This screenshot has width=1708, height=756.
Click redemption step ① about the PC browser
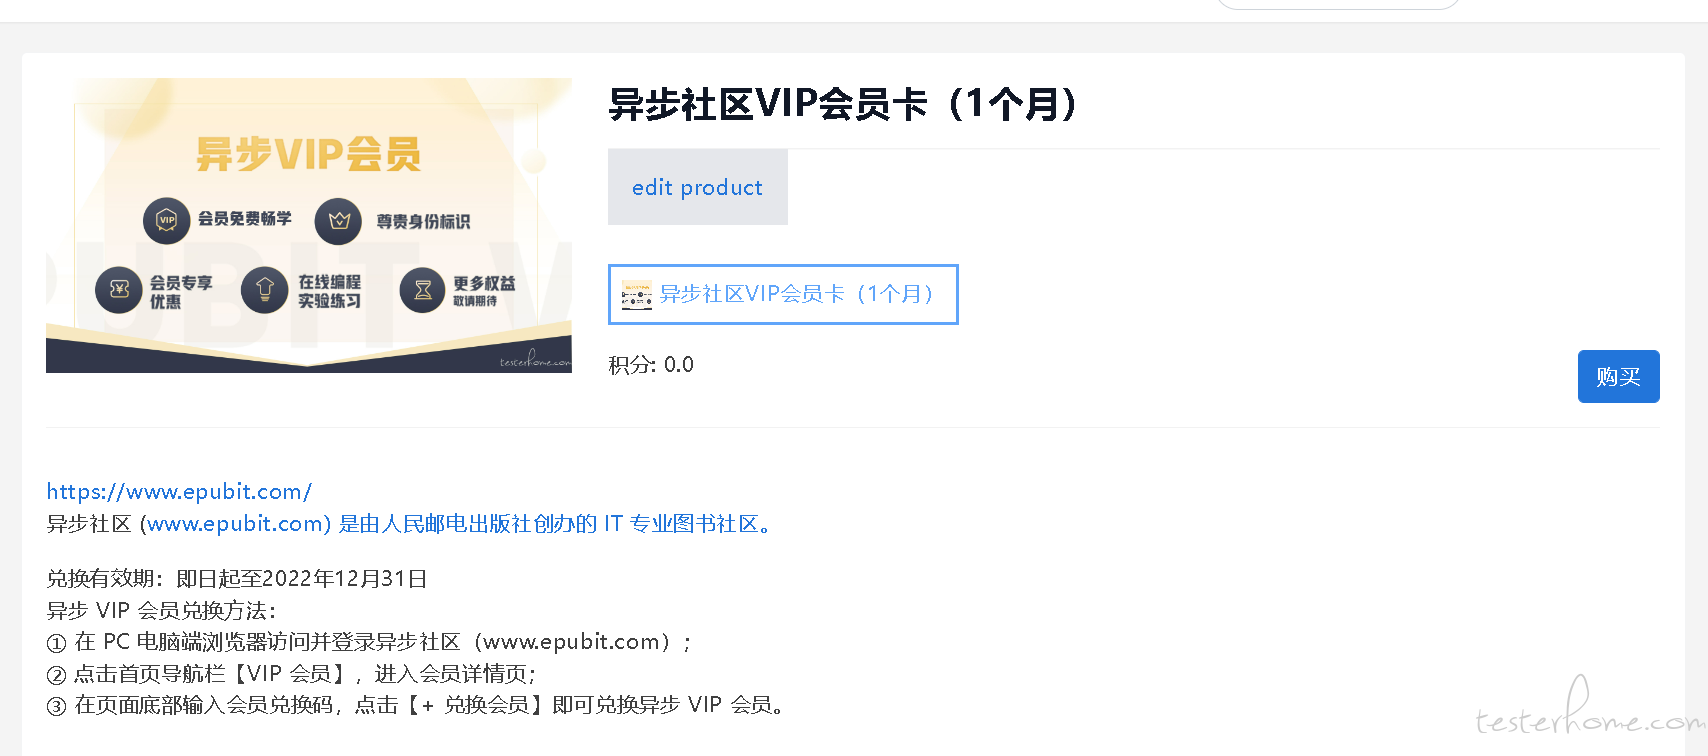(370, 642)
